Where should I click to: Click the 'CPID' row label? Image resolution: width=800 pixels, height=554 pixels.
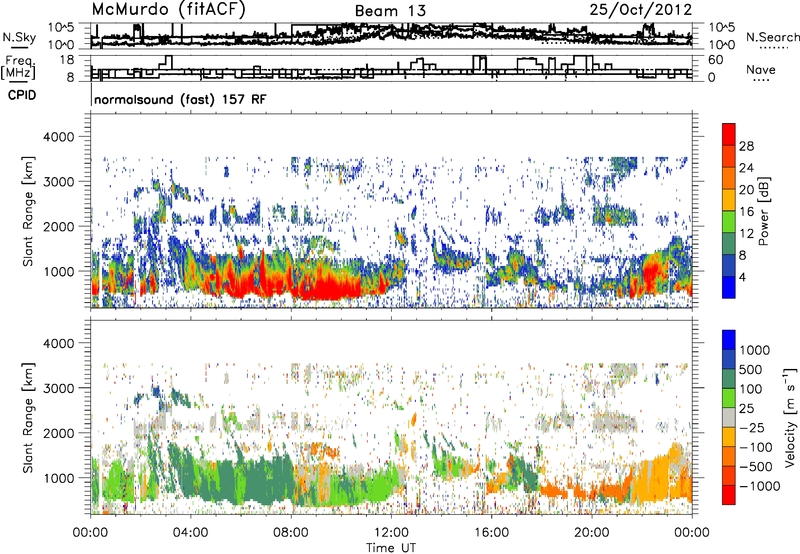coord(22,95)
